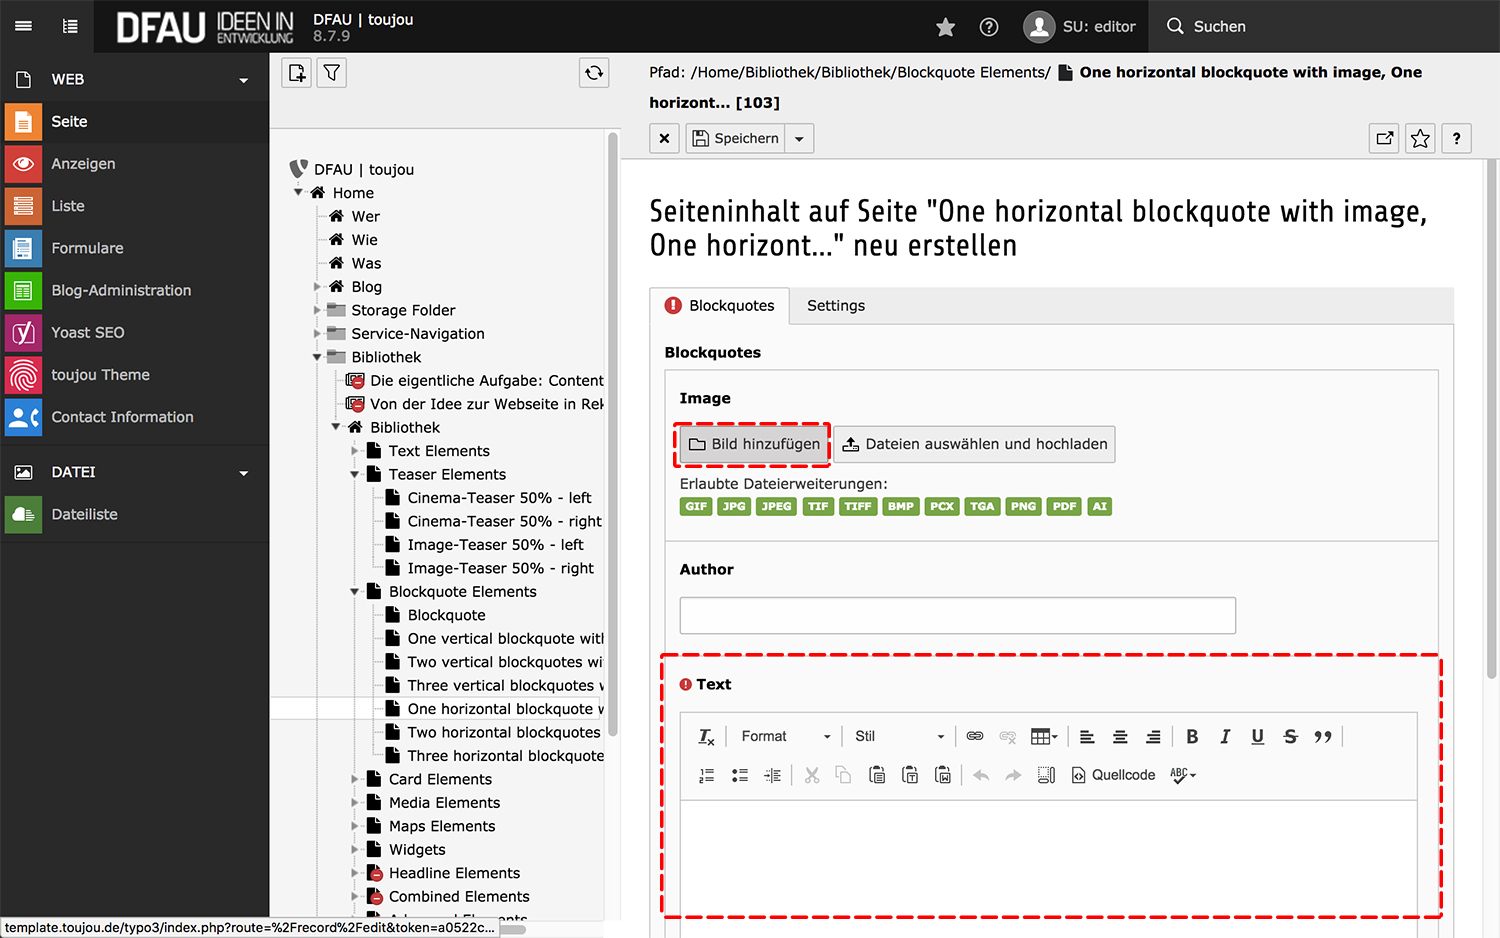This screenshot has width=1500, height=938.
Task: Insert a blockquote via quote icon
Action: tap(1323, 737)
